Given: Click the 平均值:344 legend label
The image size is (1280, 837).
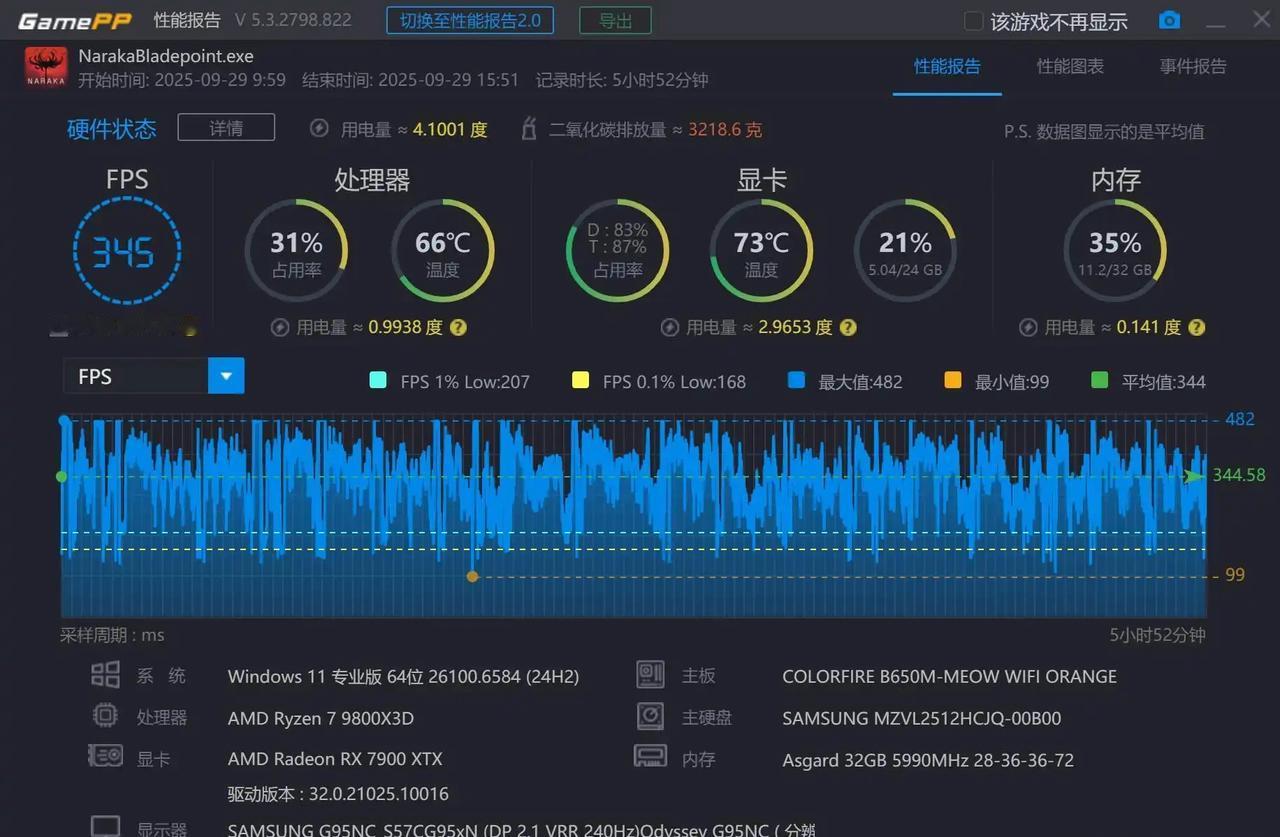Looking at the screenshot, I should tap(1163, 381).
